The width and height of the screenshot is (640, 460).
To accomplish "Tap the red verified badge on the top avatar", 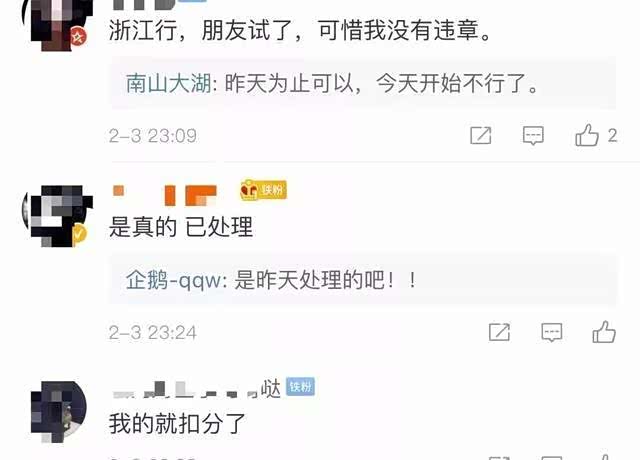I will pyautogui.click(x=78, y=37).
